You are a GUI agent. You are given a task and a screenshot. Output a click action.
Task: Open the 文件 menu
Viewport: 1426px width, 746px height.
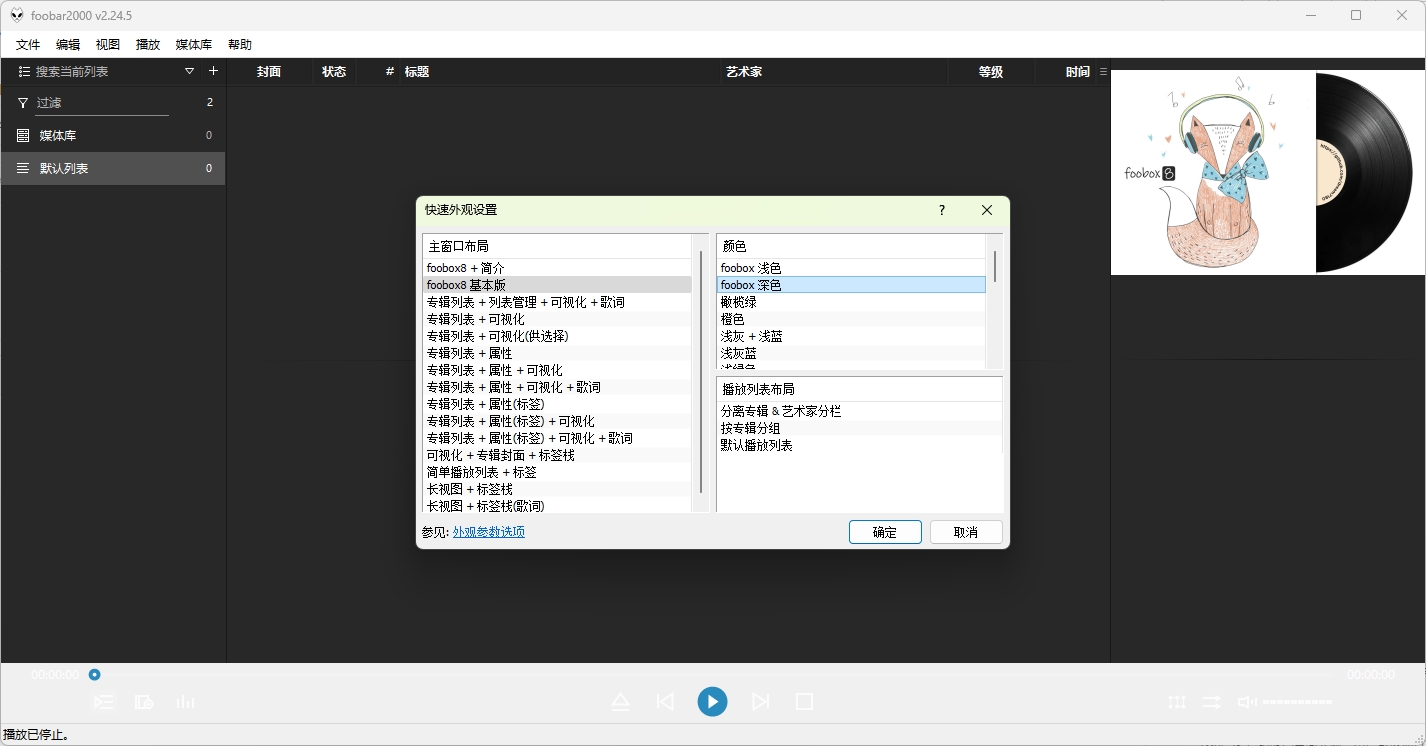(x=28, y=45)
